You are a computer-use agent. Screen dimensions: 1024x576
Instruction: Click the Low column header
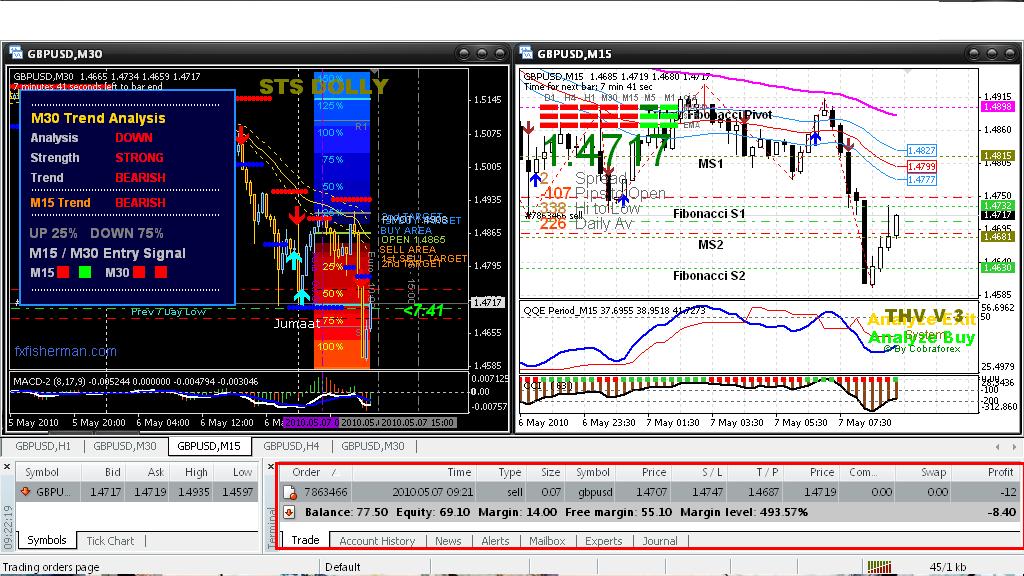[x=236, y=472]
